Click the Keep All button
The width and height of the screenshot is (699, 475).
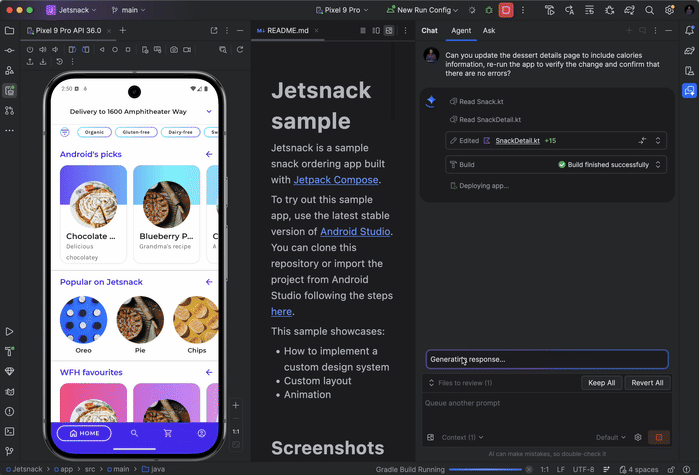[601, 383]
